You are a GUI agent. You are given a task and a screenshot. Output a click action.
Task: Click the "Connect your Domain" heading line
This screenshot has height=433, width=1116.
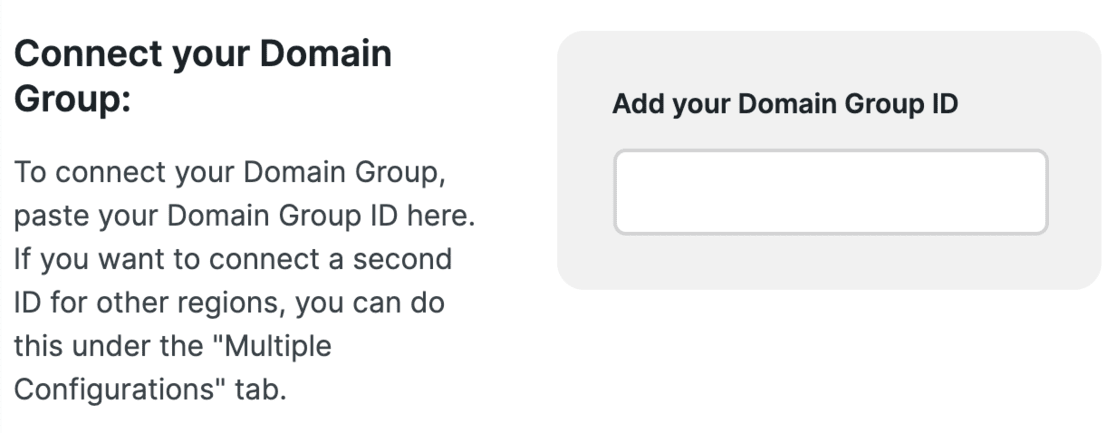(x=204, y=54)
